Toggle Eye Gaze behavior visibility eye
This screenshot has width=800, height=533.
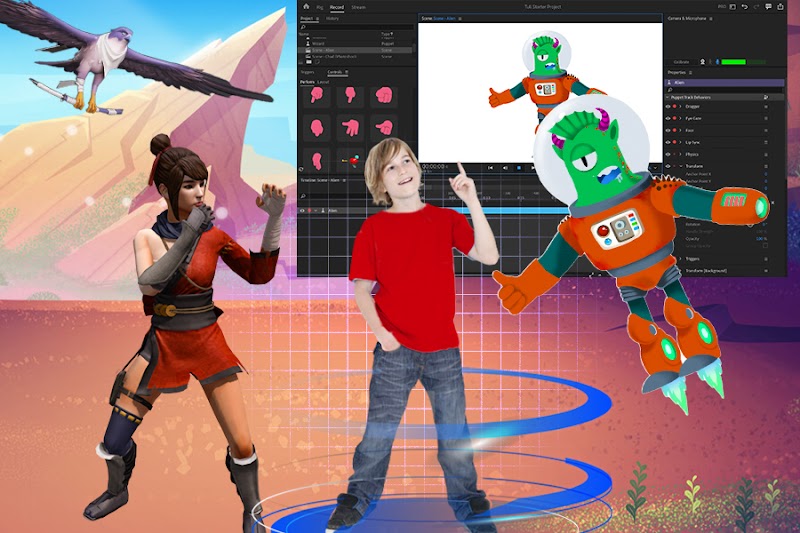point(668,118)
